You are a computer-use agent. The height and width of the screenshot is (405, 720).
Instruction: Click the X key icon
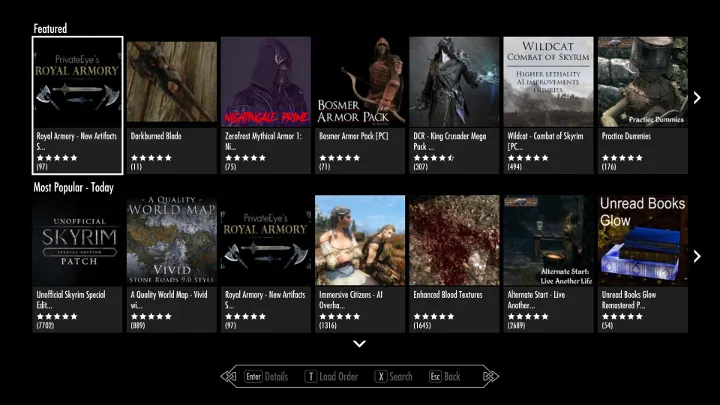click(x=381, y=377)
